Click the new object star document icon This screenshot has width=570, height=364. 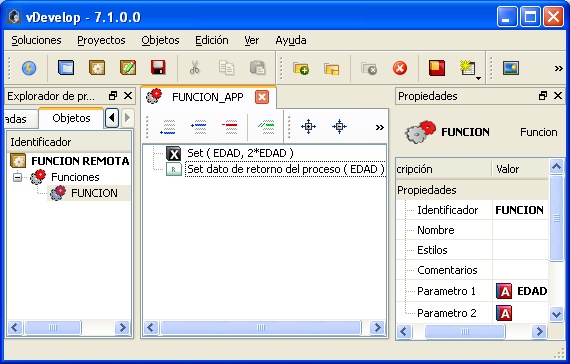[467, 68]
